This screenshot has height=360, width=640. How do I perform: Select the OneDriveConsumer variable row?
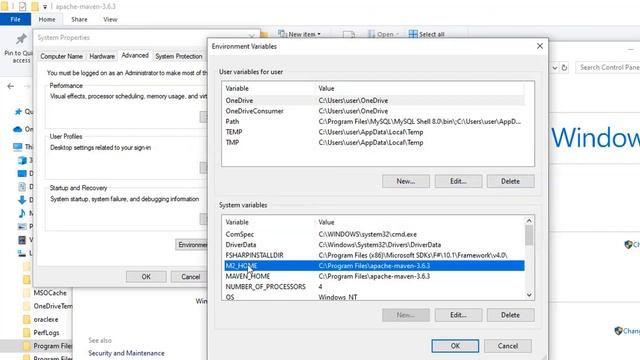coord(374,111)
